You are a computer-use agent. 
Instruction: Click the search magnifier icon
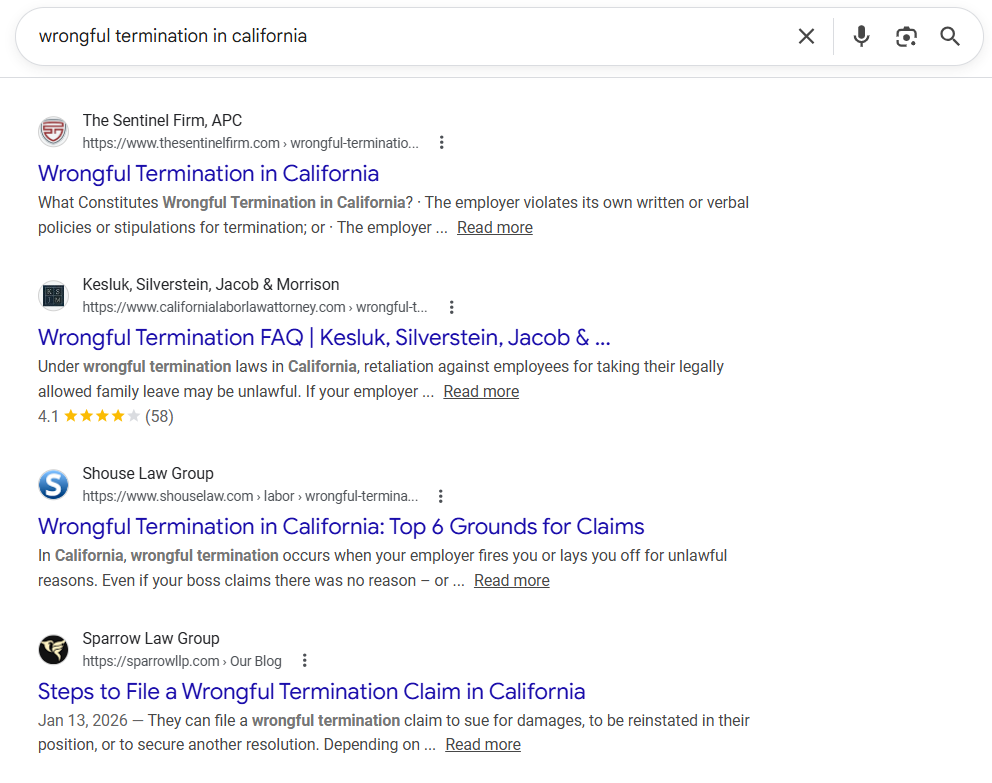(950, 36)
